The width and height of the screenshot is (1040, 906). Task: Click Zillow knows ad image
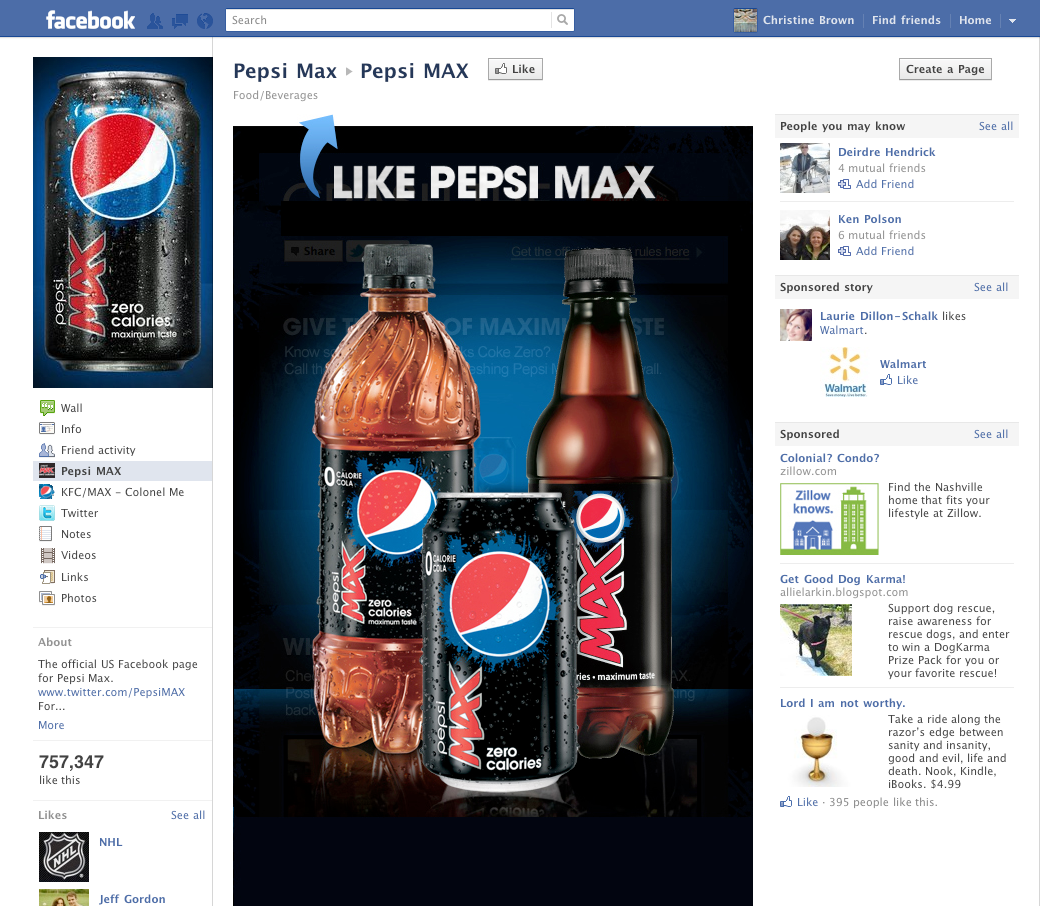click(829, 519)
